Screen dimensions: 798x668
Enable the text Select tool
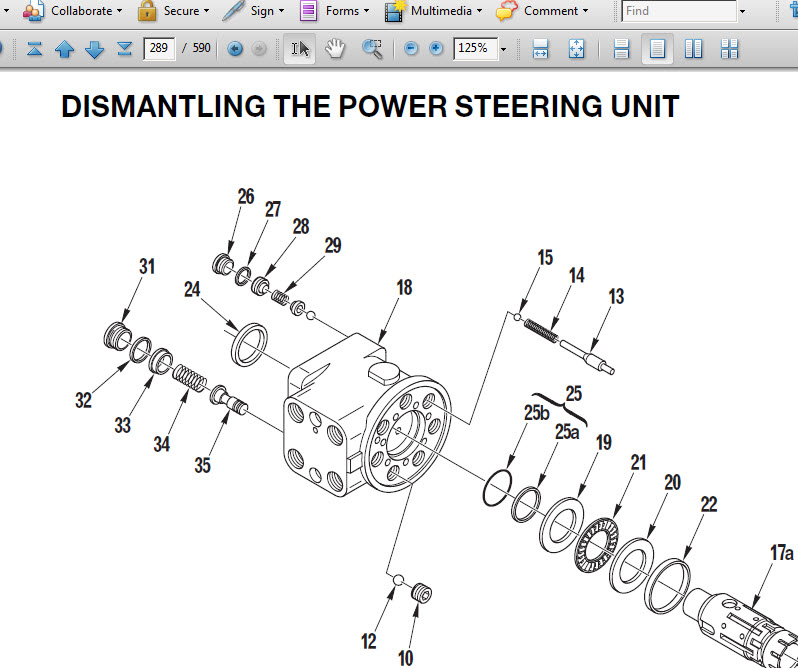(x=300, y=49)
